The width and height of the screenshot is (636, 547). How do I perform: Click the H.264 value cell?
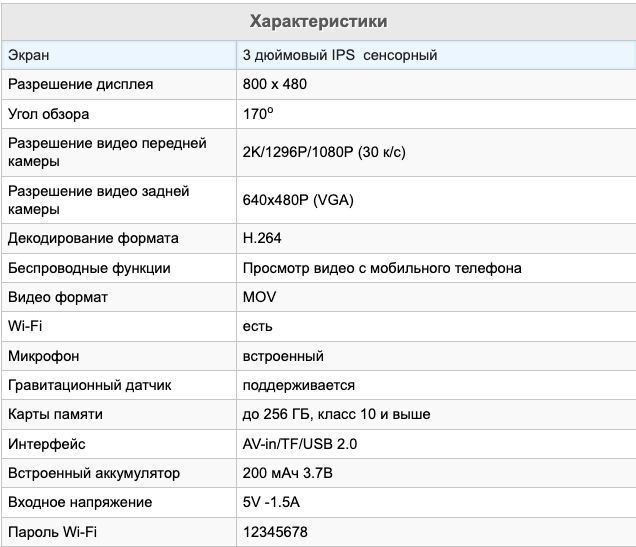(262, 238)
